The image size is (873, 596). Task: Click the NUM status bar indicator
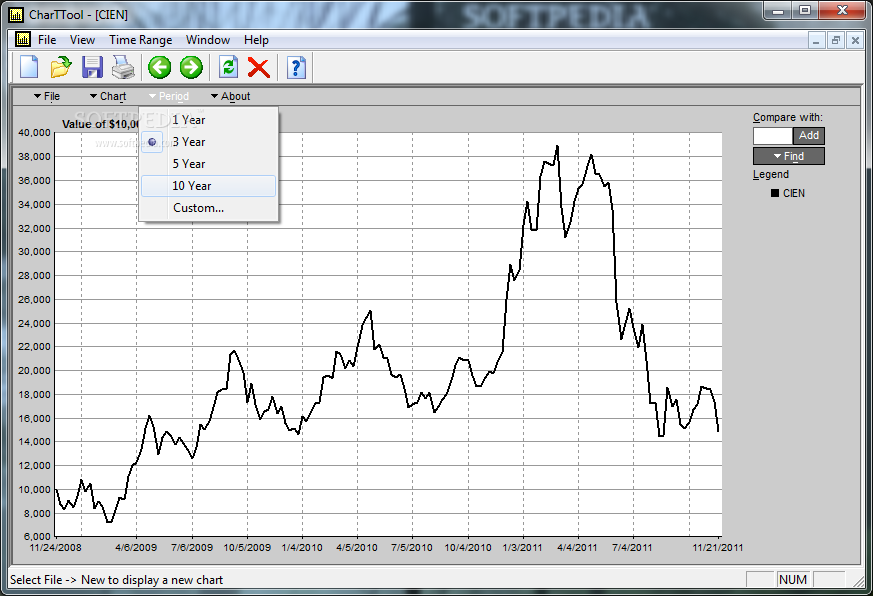(793, 580)
